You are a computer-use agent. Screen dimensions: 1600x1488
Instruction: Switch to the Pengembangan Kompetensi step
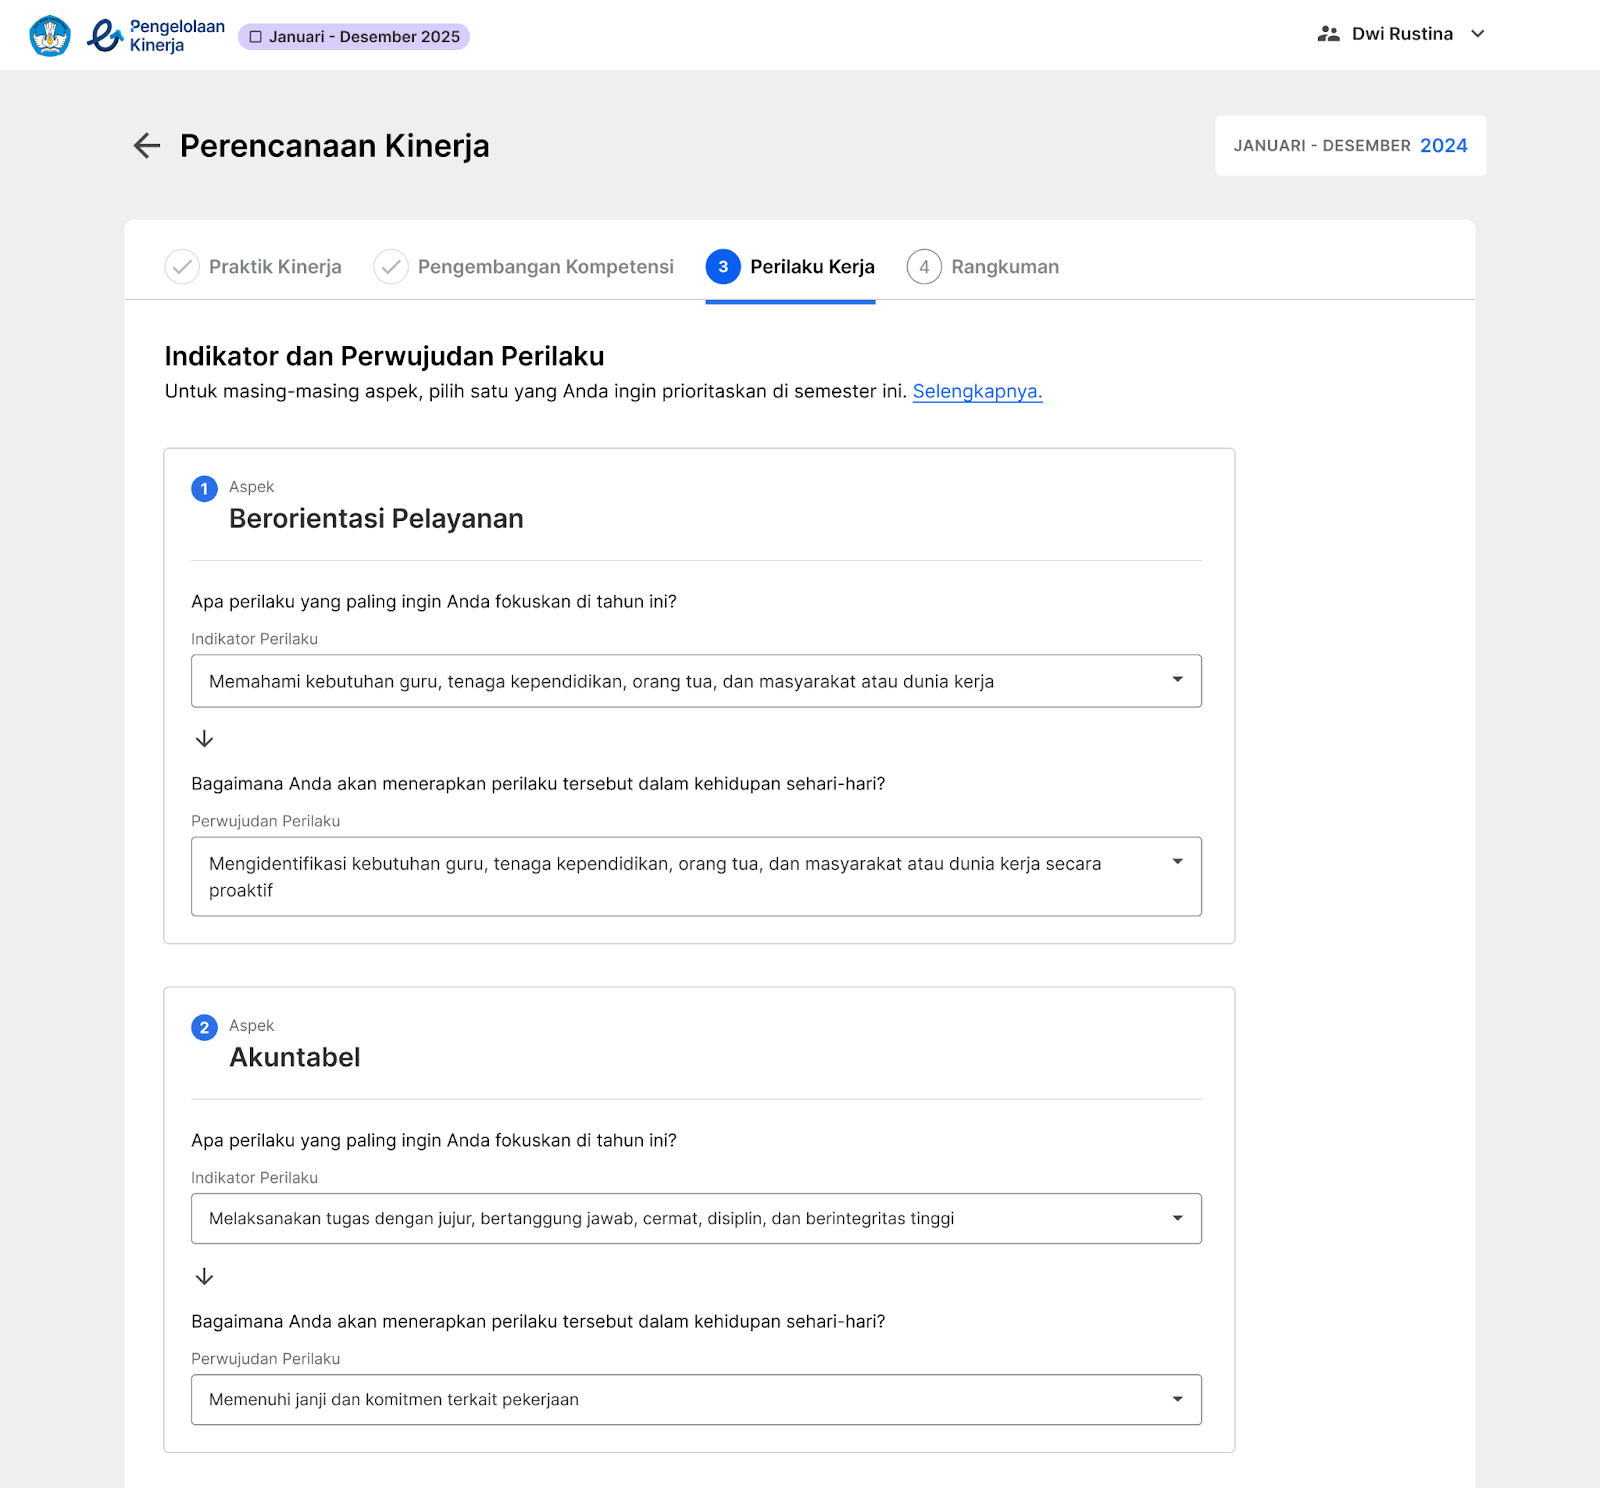pos(524,267)
